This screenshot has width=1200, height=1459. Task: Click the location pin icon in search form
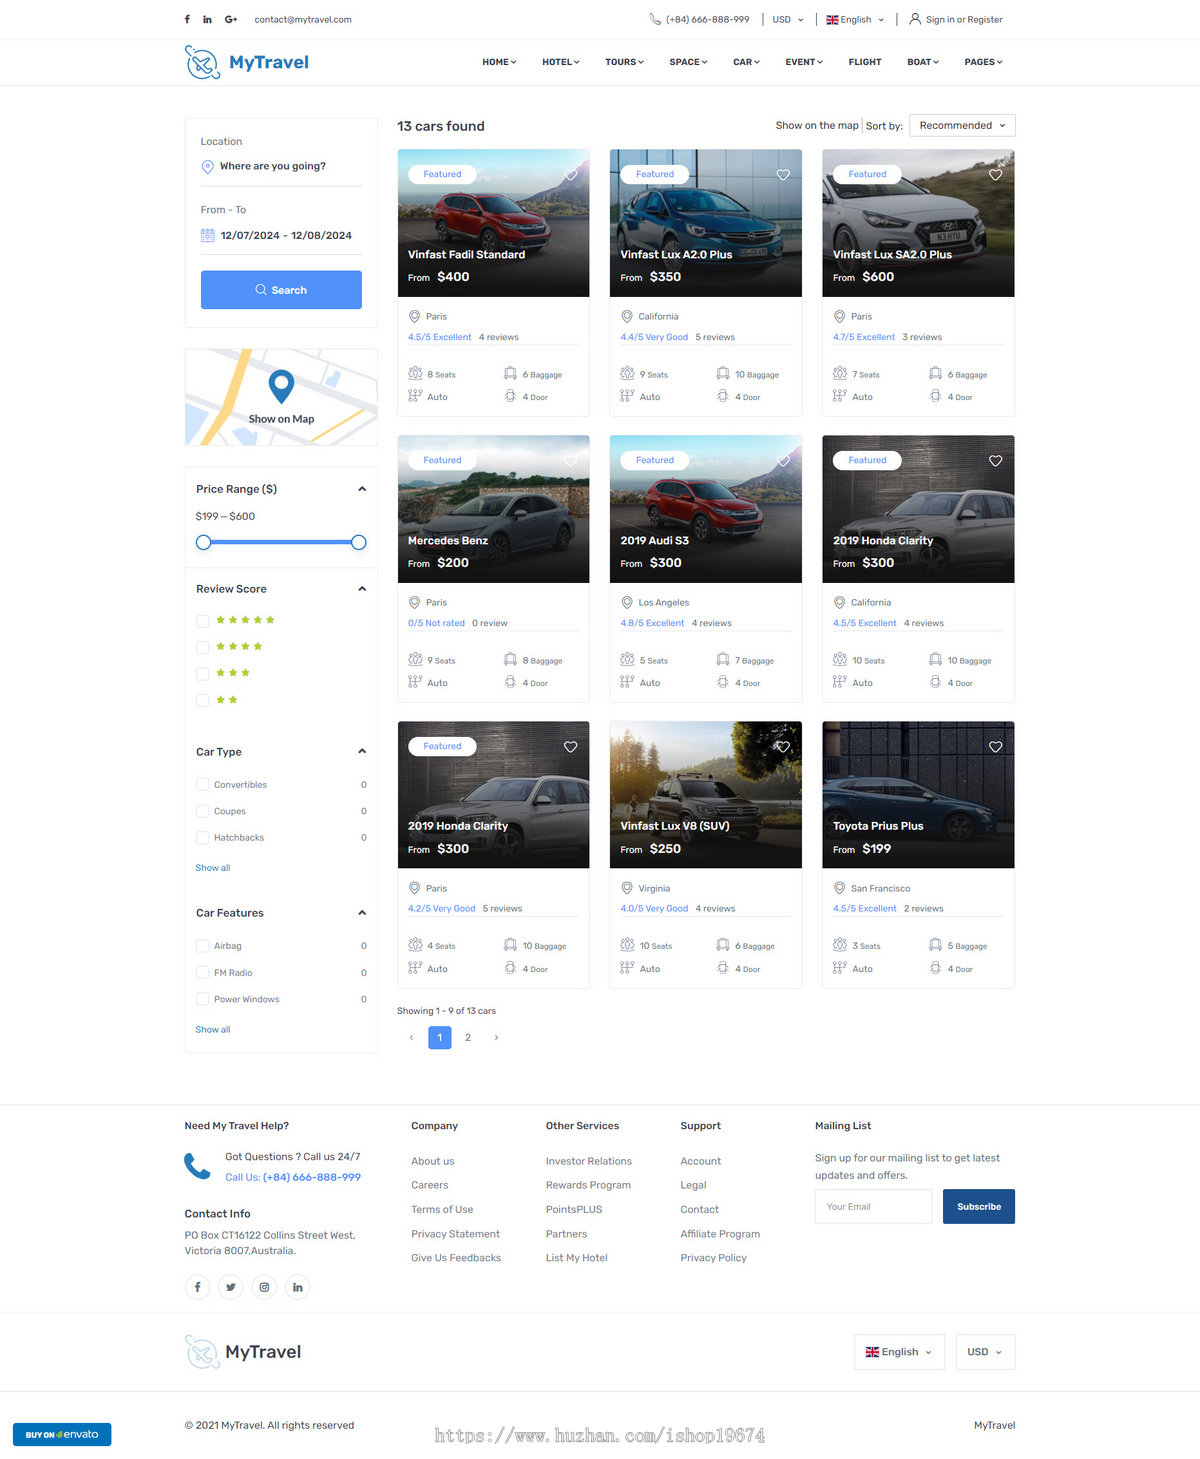click(x=208, y=167)
